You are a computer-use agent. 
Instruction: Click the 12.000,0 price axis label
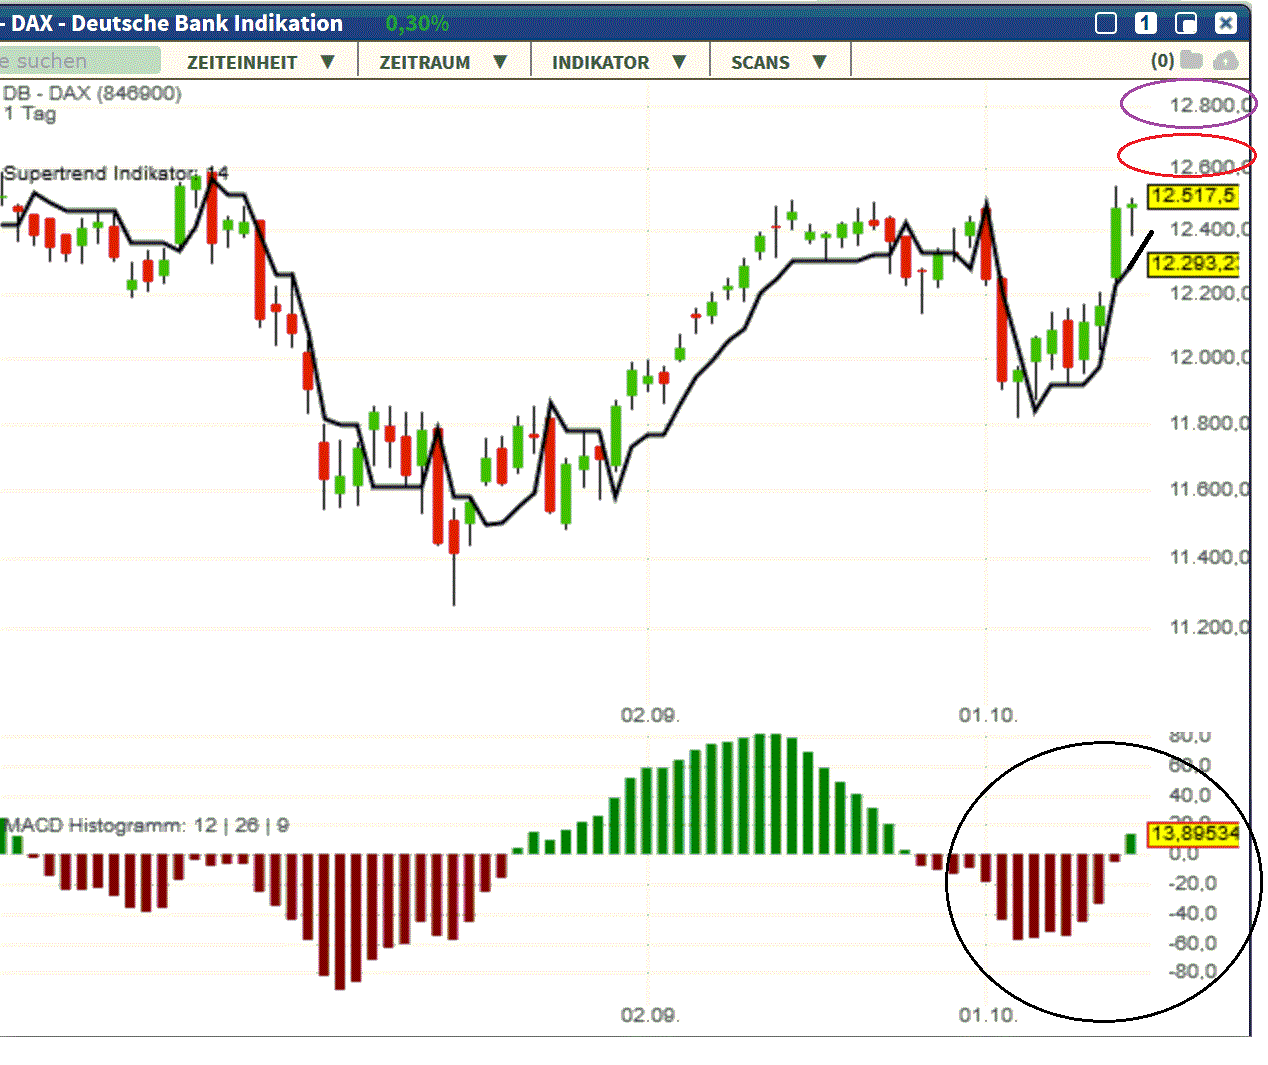coord(1209,357)
